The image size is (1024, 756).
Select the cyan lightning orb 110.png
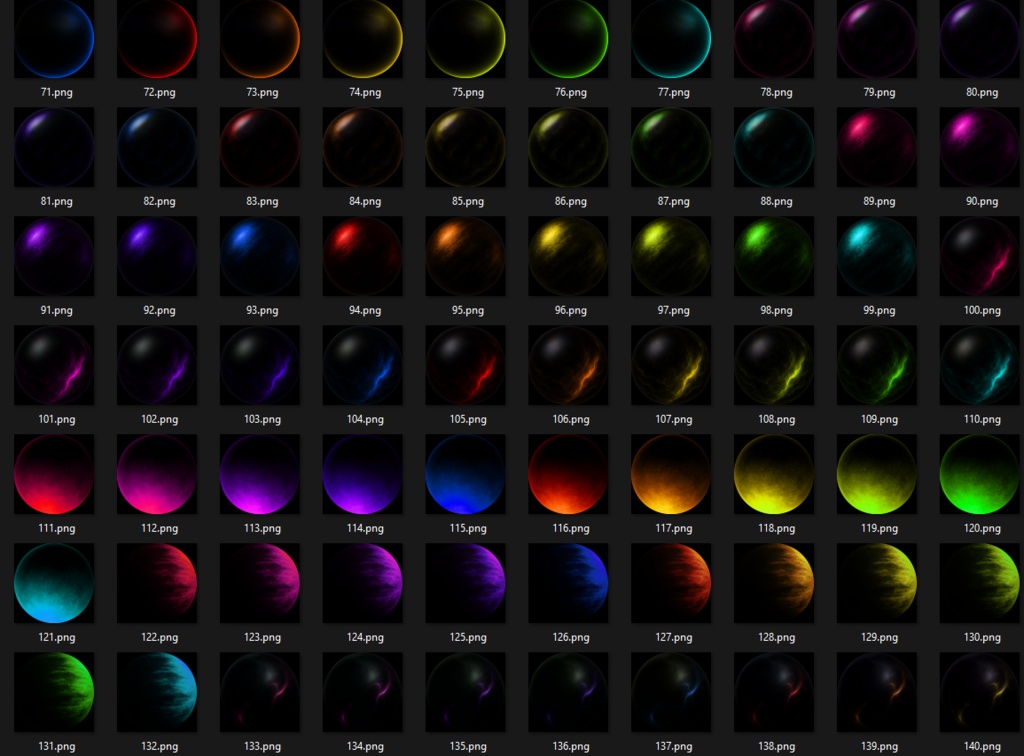click(x=980, y=365)
